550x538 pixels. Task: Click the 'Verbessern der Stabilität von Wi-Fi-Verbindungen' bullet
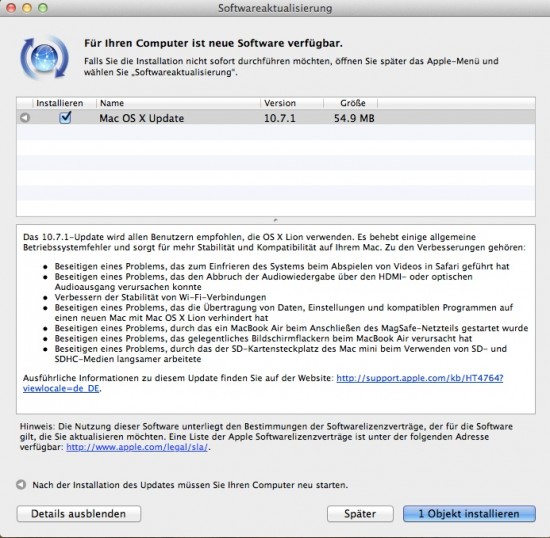click(x=160, y=297)
